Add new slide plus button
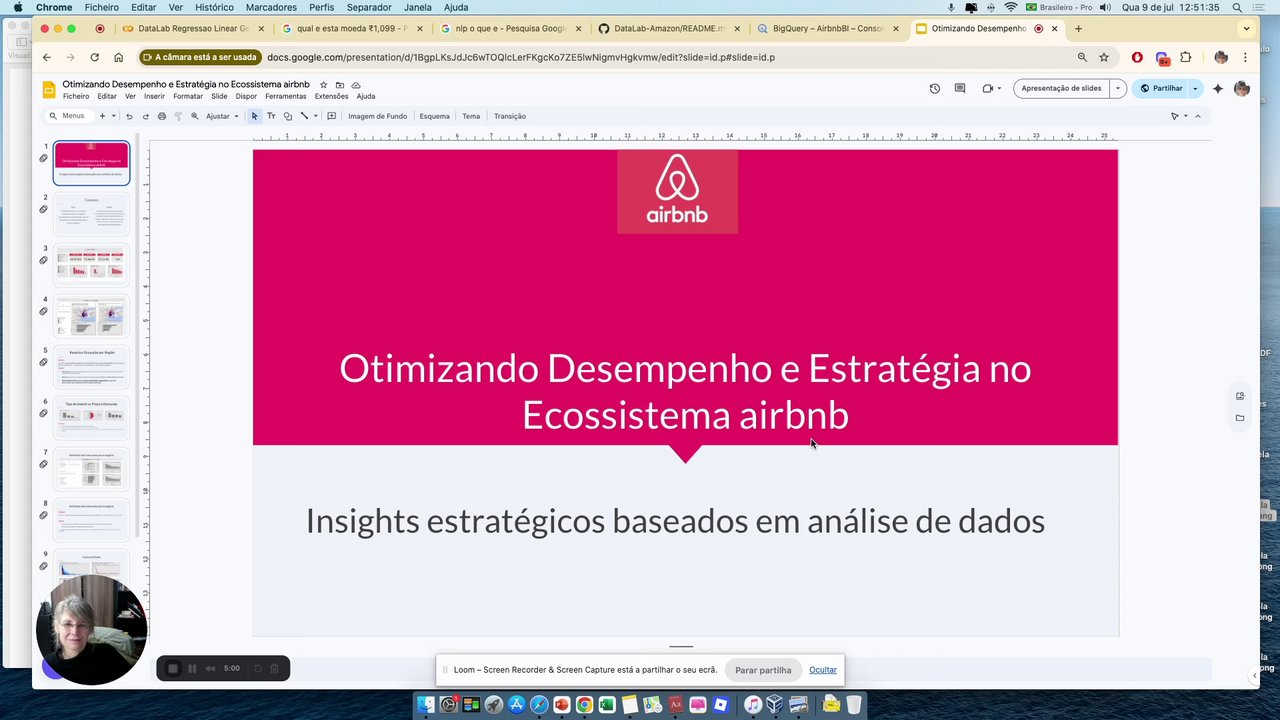Viewport: 1280px width, 720px height. [101, 116]
